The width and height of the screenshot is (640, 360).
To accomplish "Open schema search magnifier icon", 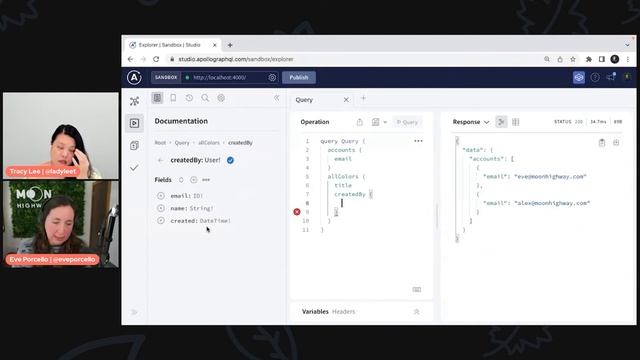I will point(205,98).
